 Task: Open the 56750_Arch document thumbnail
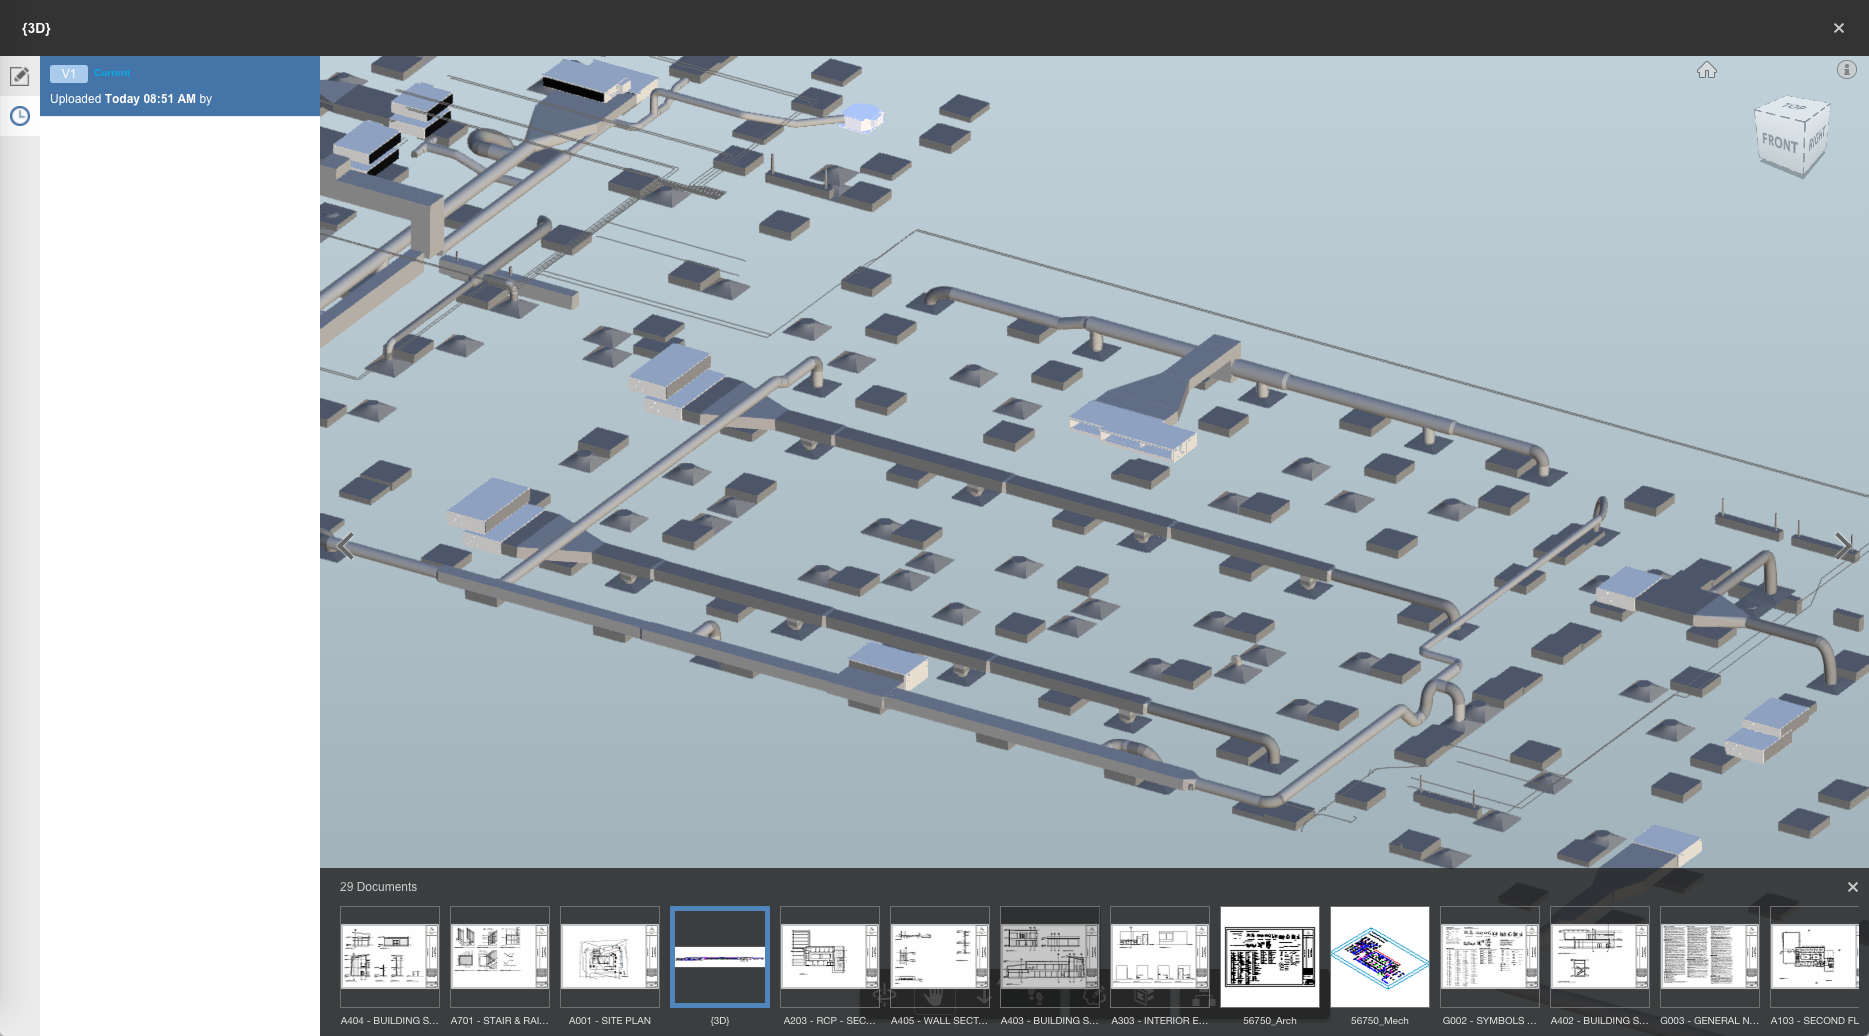(1269, 957)
